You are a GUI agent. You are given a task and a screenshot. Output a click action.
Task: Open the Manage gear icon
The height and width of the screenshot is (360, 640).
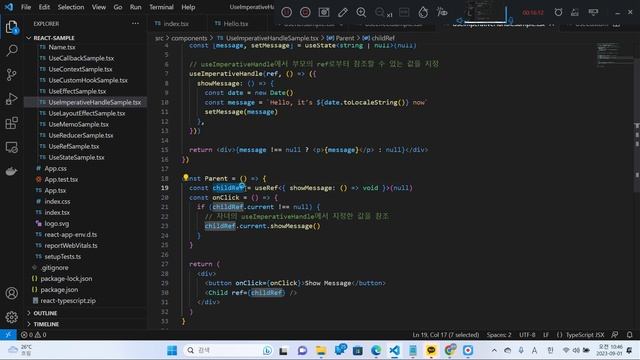click(11, 317)
